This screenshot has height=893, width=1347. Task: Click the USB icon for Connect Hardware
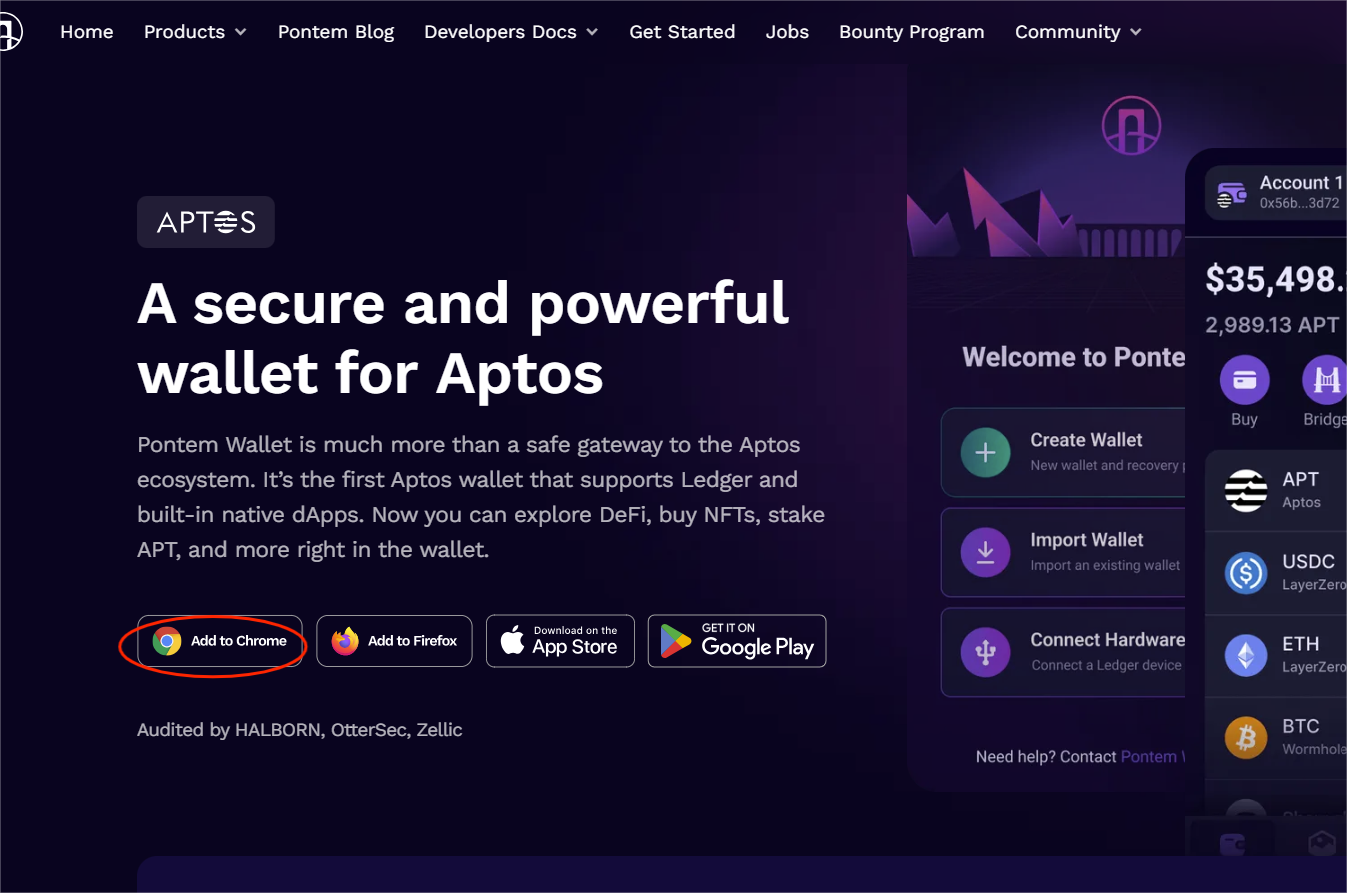tap(985, 653)
